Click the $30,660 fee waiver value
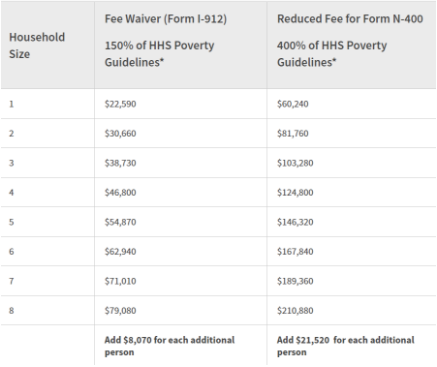 pyautogui.click(x=120, y=134)
